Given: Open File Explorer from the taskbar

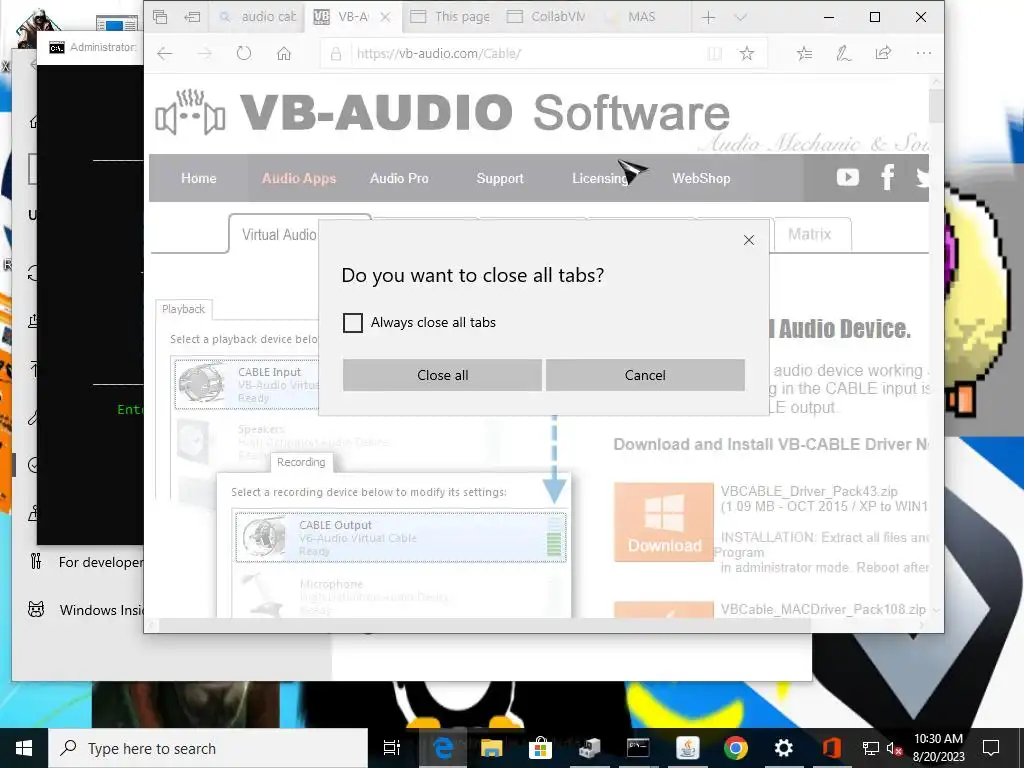Looking at the screenshot, I should click(491, 748).
